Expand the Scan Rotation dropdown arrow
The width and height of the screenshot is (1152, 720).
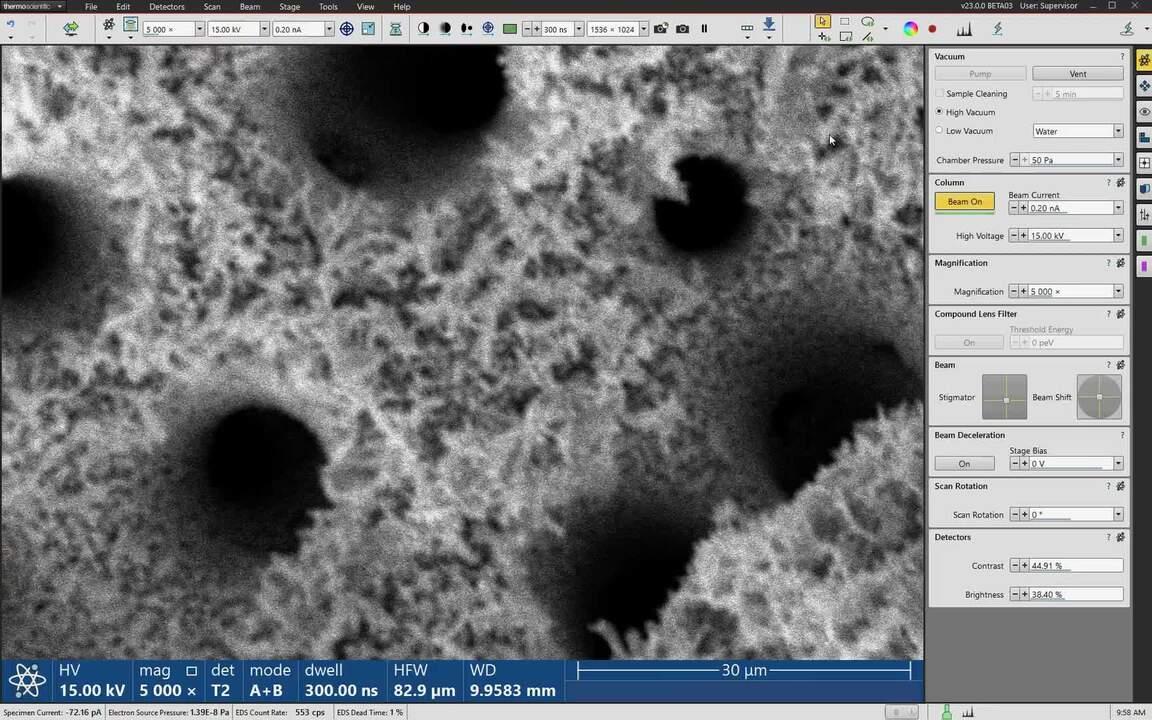pos(1117,515)
